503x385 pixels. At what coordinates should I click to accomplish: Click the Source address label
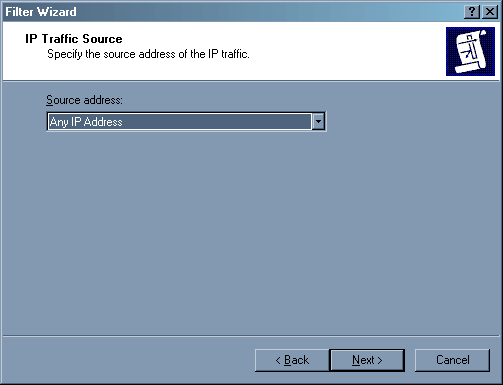coord(84,100)
